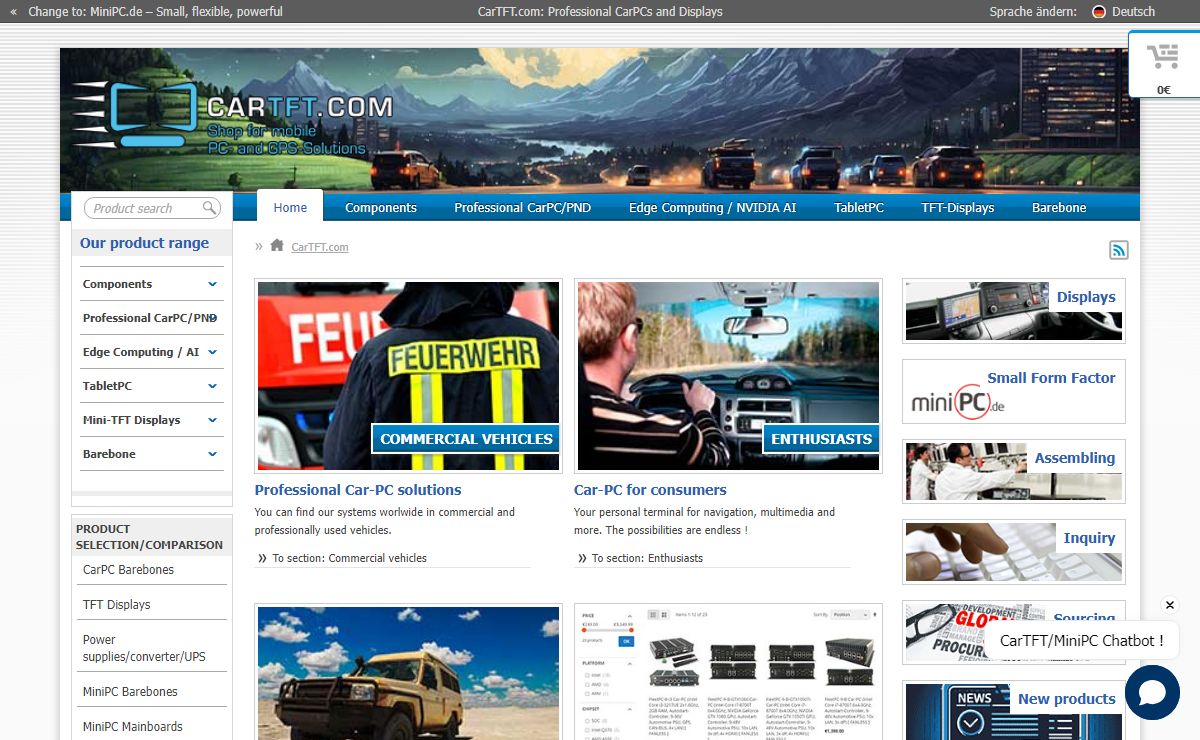Viewport: 1200px width, 740px height.
Task: Open the Components navigation tab
Action: click(381, 208)
